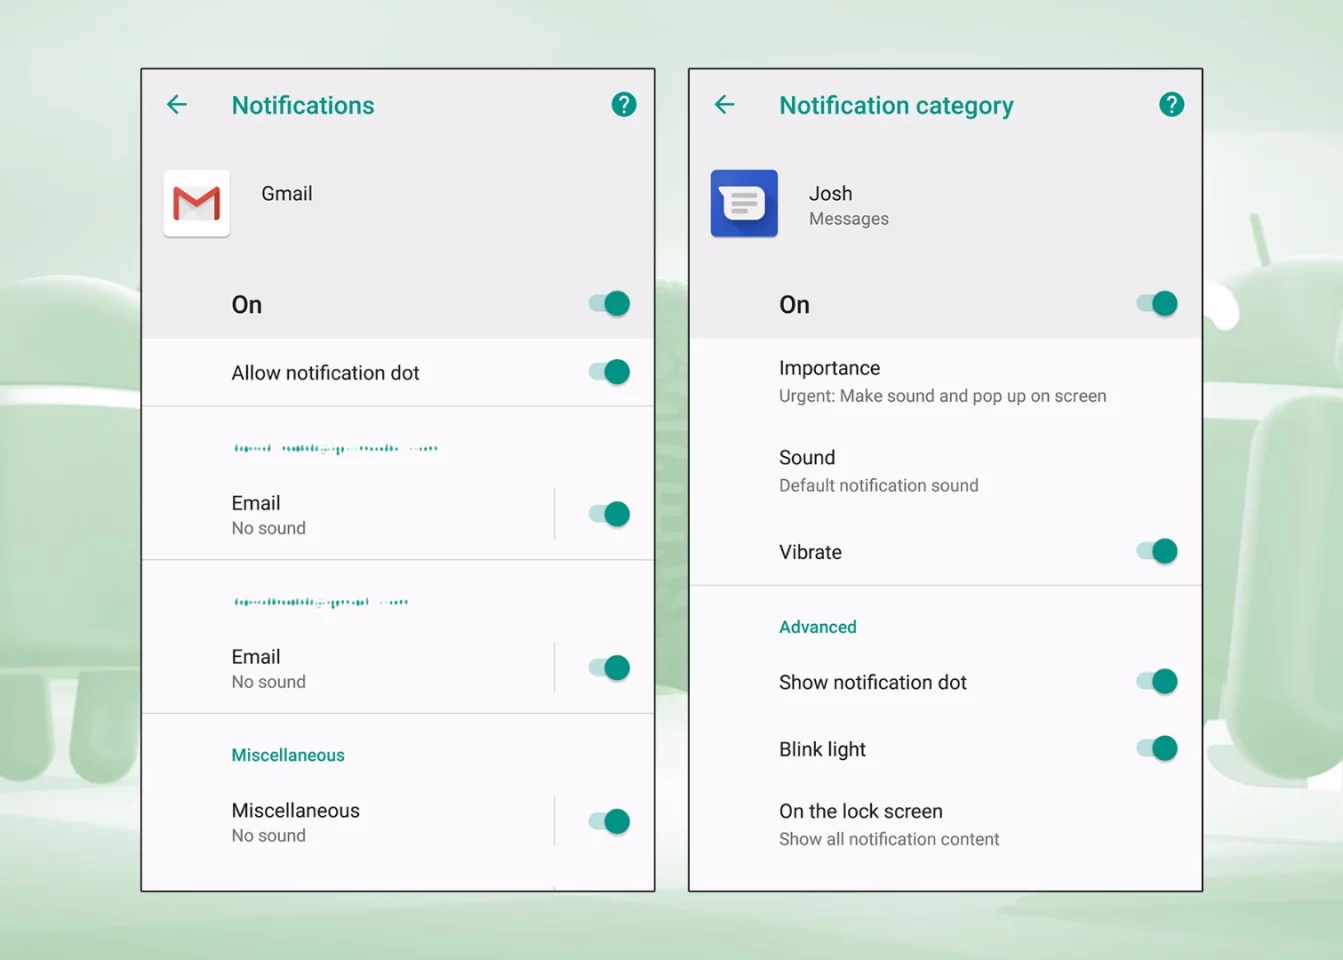Expand the Advanced section

(x=818, y=626)
